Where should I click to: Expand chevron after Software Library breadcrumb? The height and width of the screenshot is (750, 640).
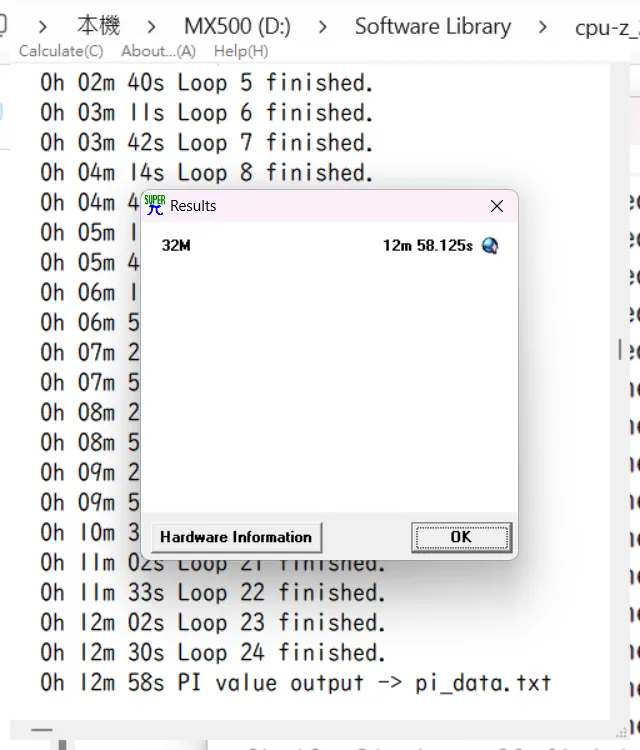coord(542,27)
